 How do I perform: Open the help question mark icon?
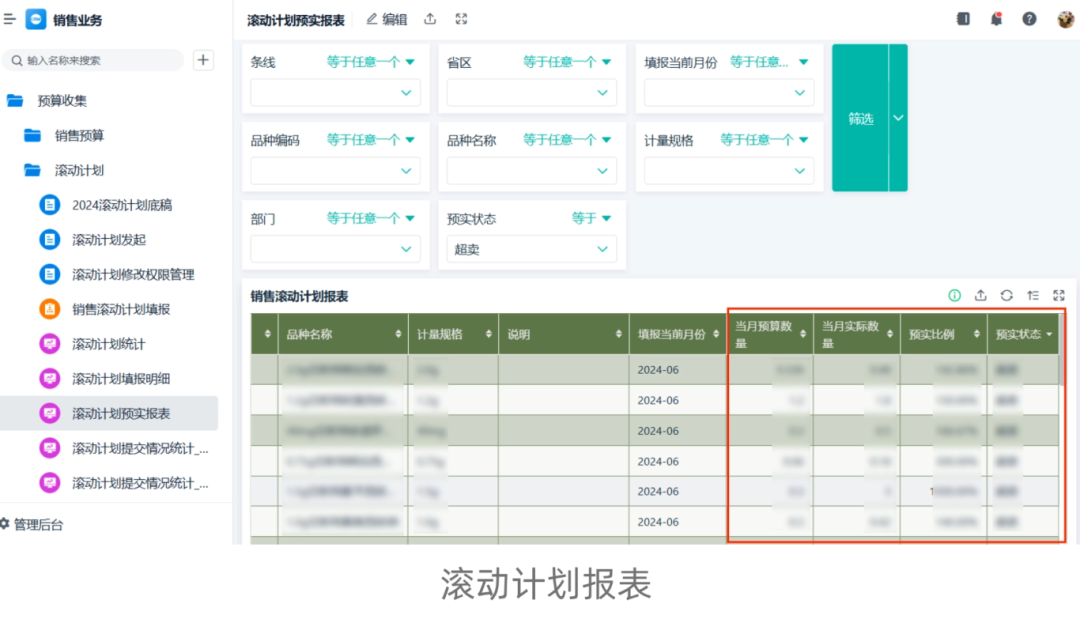(1029, 19)
